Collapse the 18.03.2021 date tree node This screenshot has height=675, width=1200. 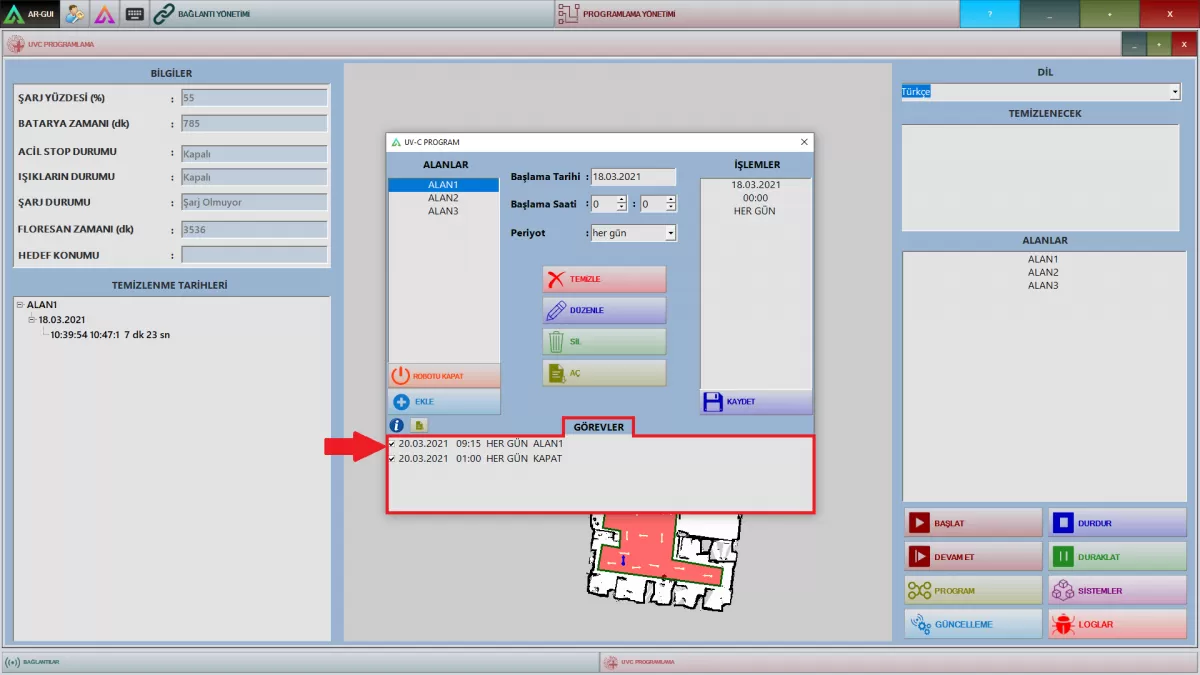pyautogui.click(x=32, y=320)
